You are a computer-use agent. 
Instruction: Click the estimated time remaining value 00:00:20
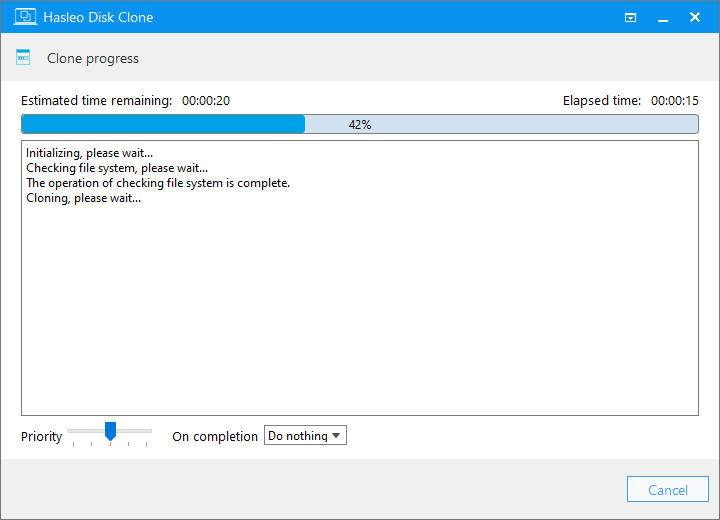coord(206,101)
